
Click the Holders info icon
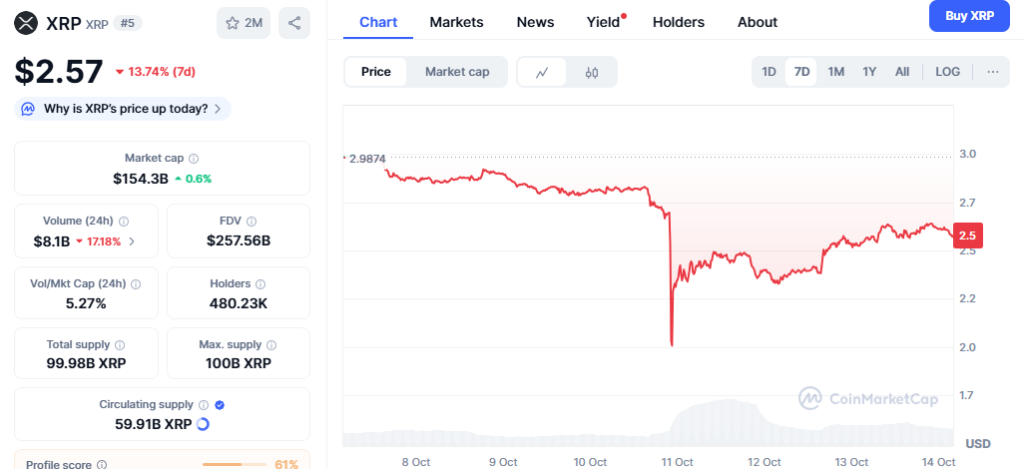click(261, 284)
